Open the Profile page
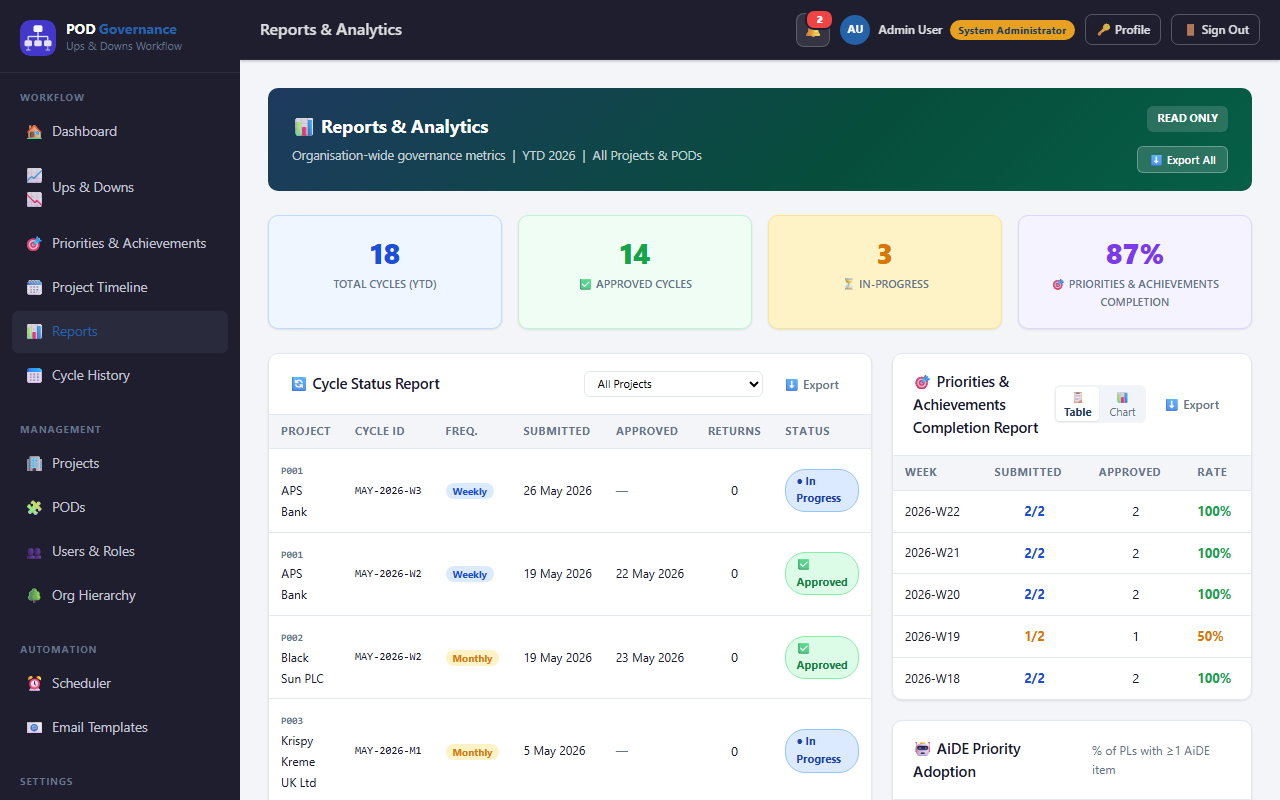1280x800 pixels. tap(1123, 30)
